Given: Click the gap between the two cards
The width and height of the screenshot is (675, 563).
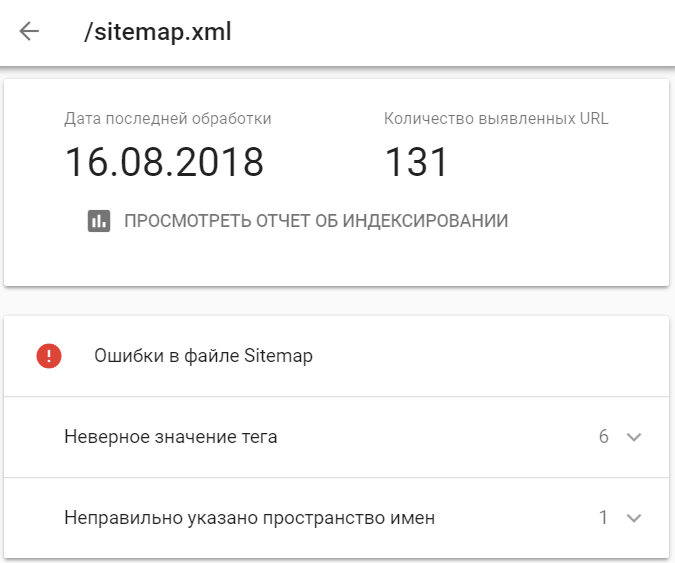Looking at the screenshot, I should tap(337, 301).
